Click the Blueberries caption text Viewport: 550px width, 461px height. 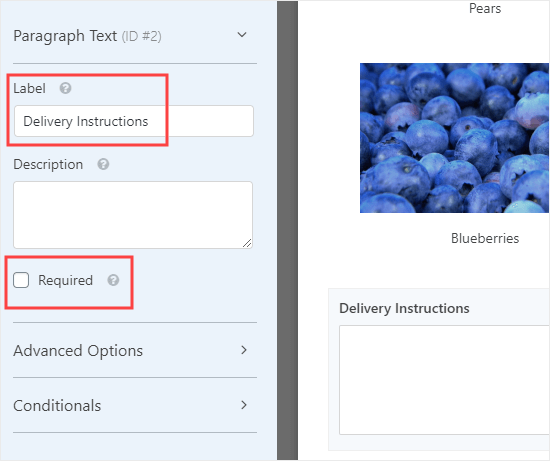point(485,238)
